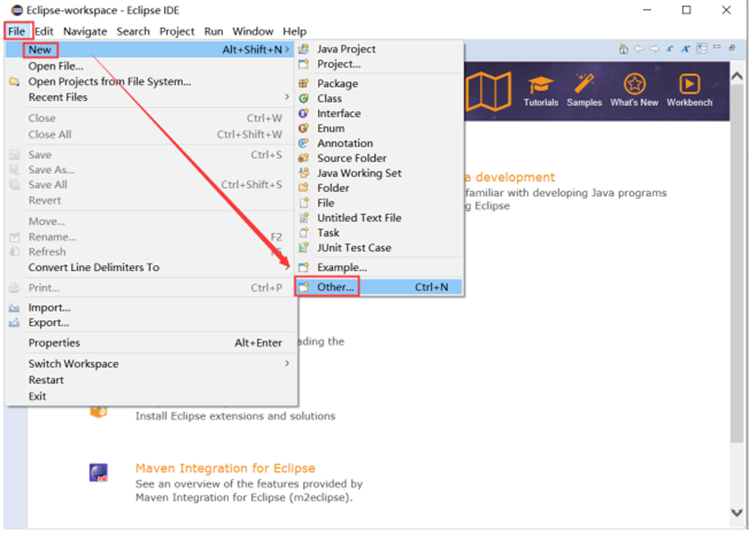
Task: Click the Java Project icon in New submenu
Action: pos(304,49)
